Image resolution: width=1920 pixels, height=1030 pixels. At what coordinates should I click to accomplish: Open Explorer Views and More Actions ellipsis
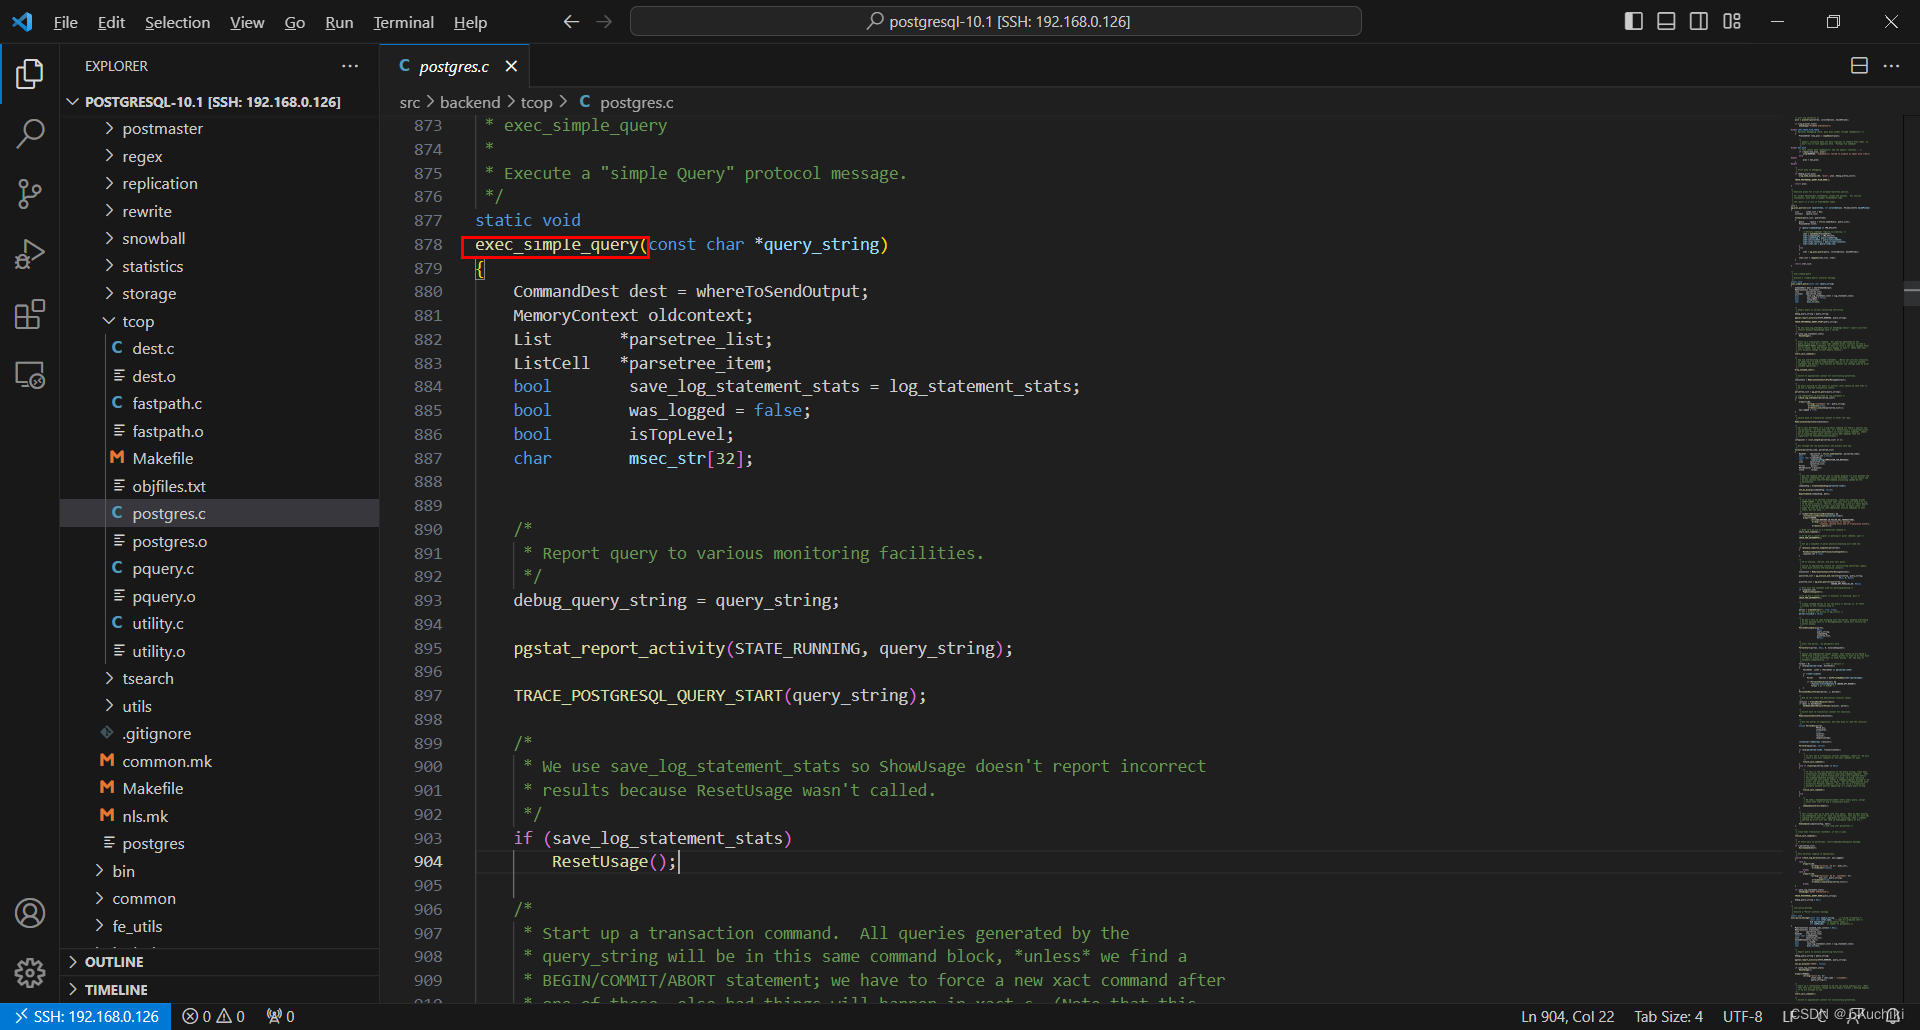[350, 66]
